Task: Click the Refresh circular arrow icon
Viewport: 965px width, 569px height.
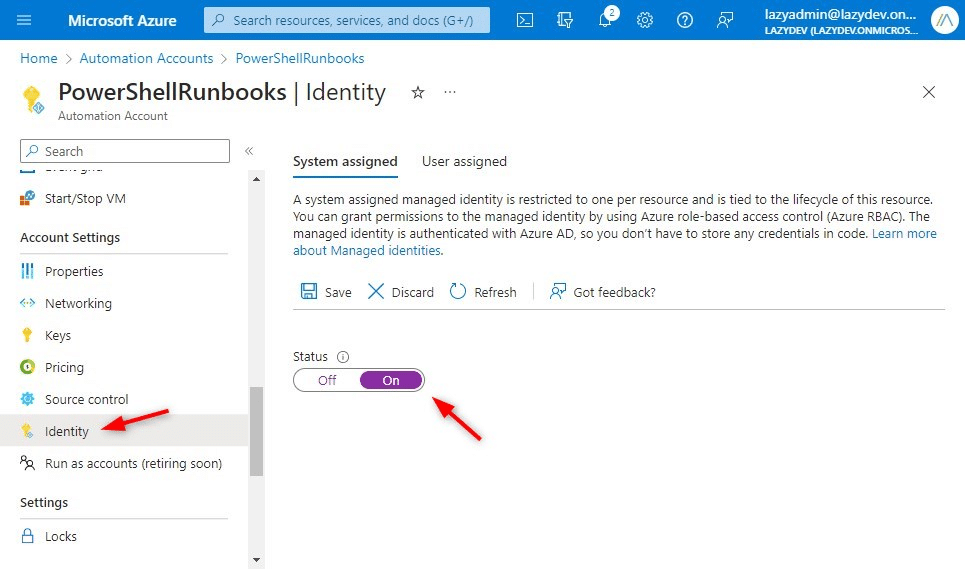Action: (458, 291)
